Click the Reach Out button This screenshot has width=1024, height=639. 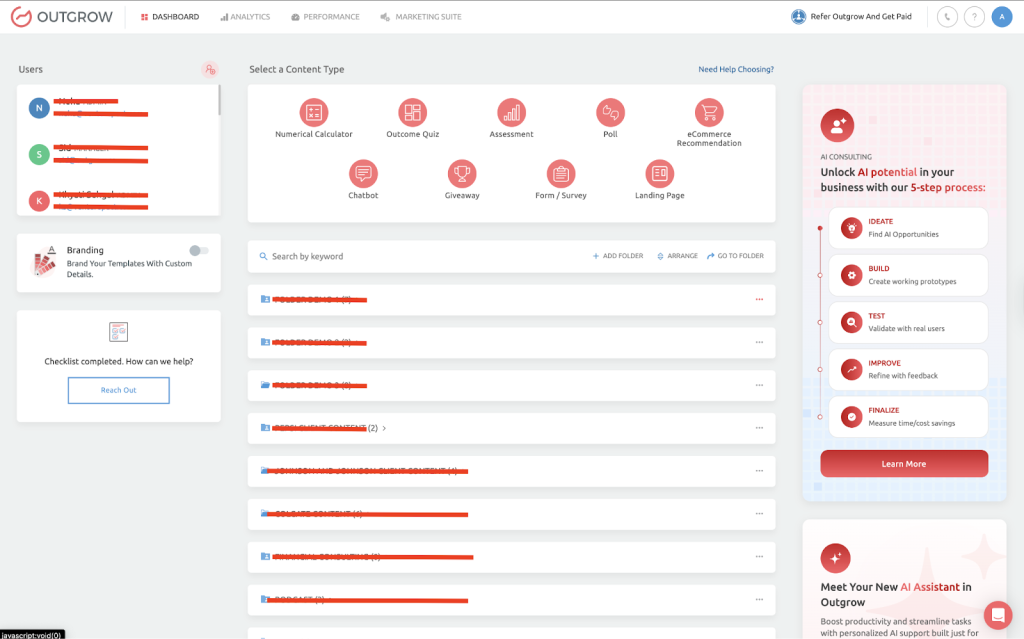118,390
